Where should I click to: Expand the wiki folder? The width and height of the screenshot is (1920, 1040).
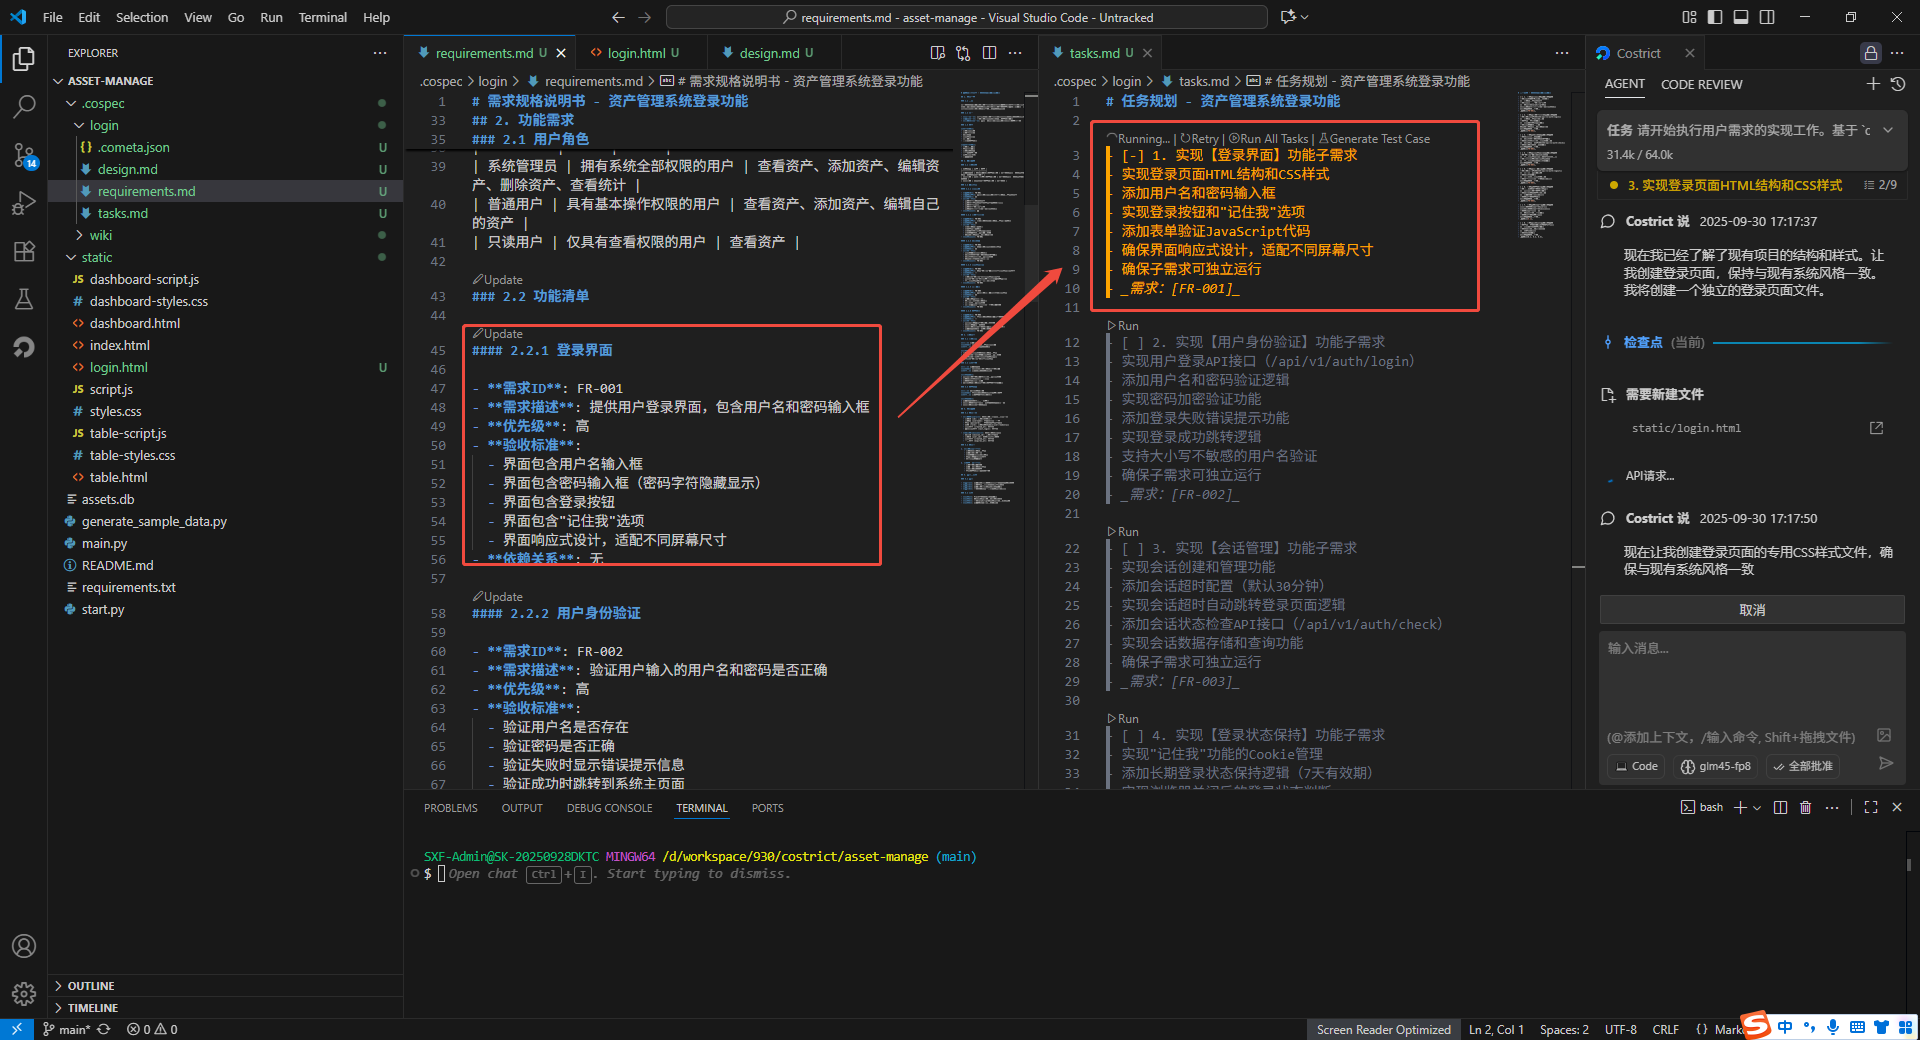click(101, 235)
